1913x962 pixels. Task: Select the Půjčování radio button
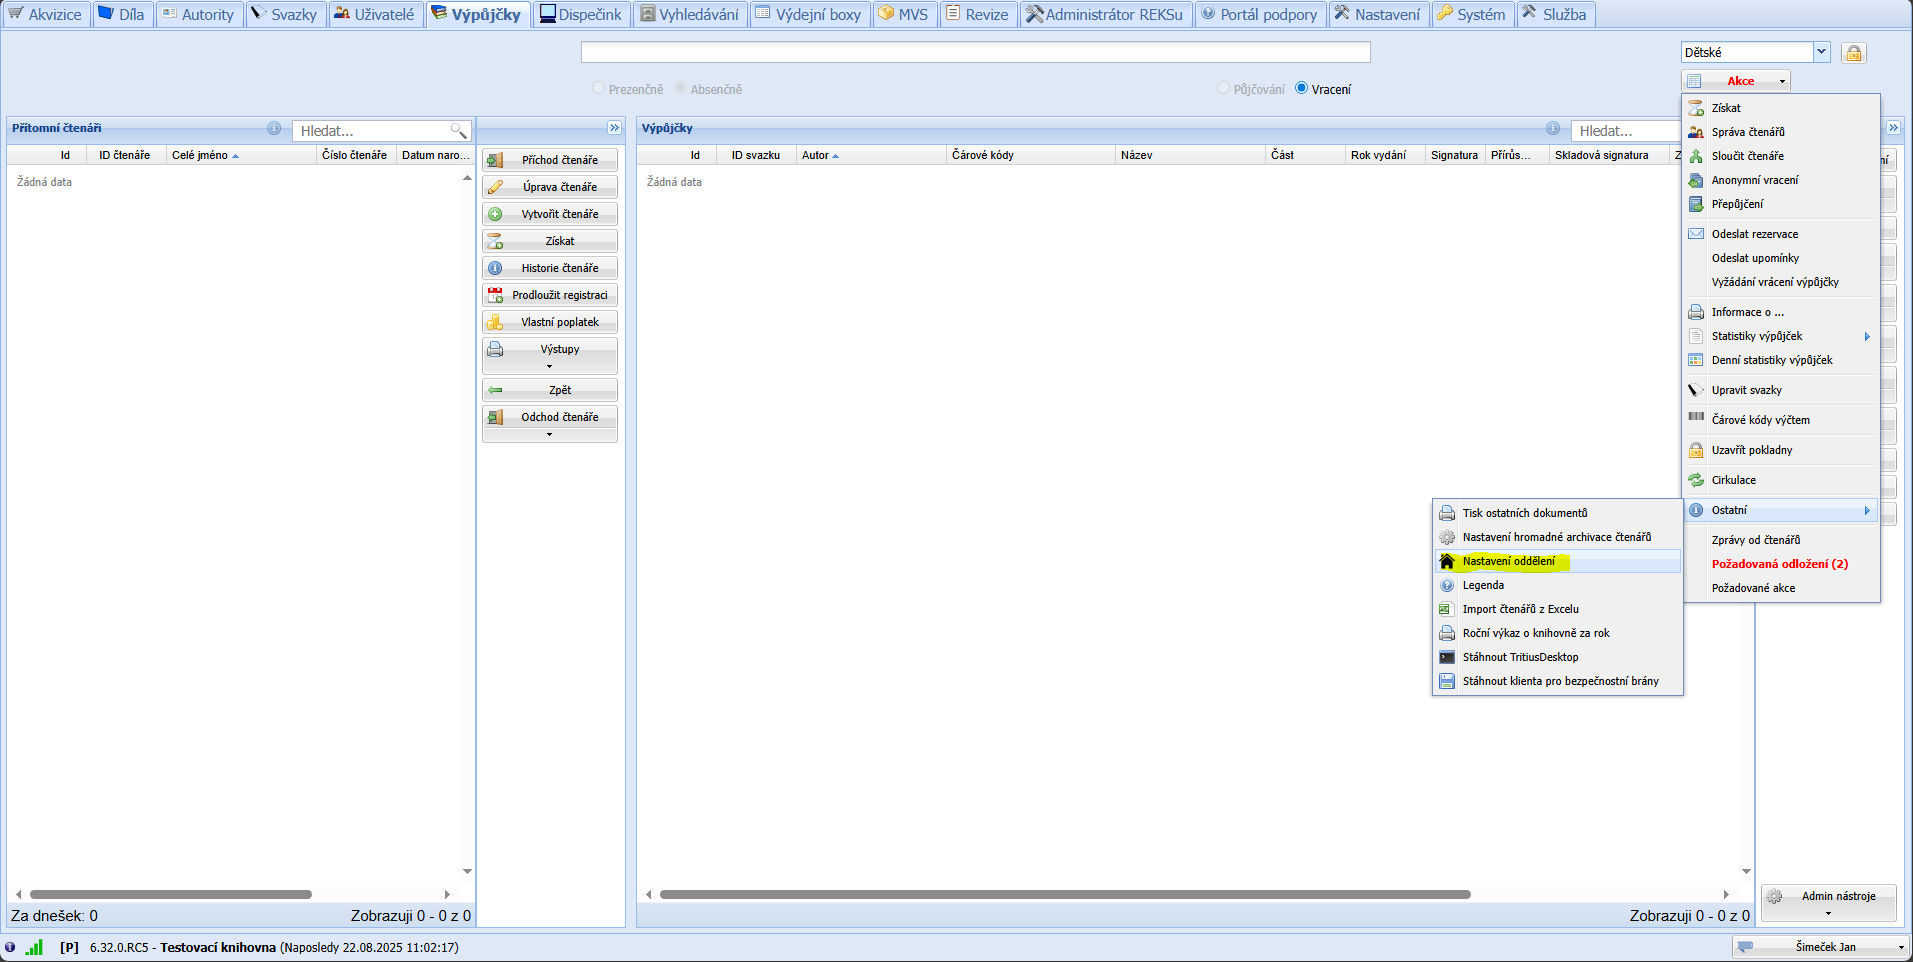(1223, 88)
